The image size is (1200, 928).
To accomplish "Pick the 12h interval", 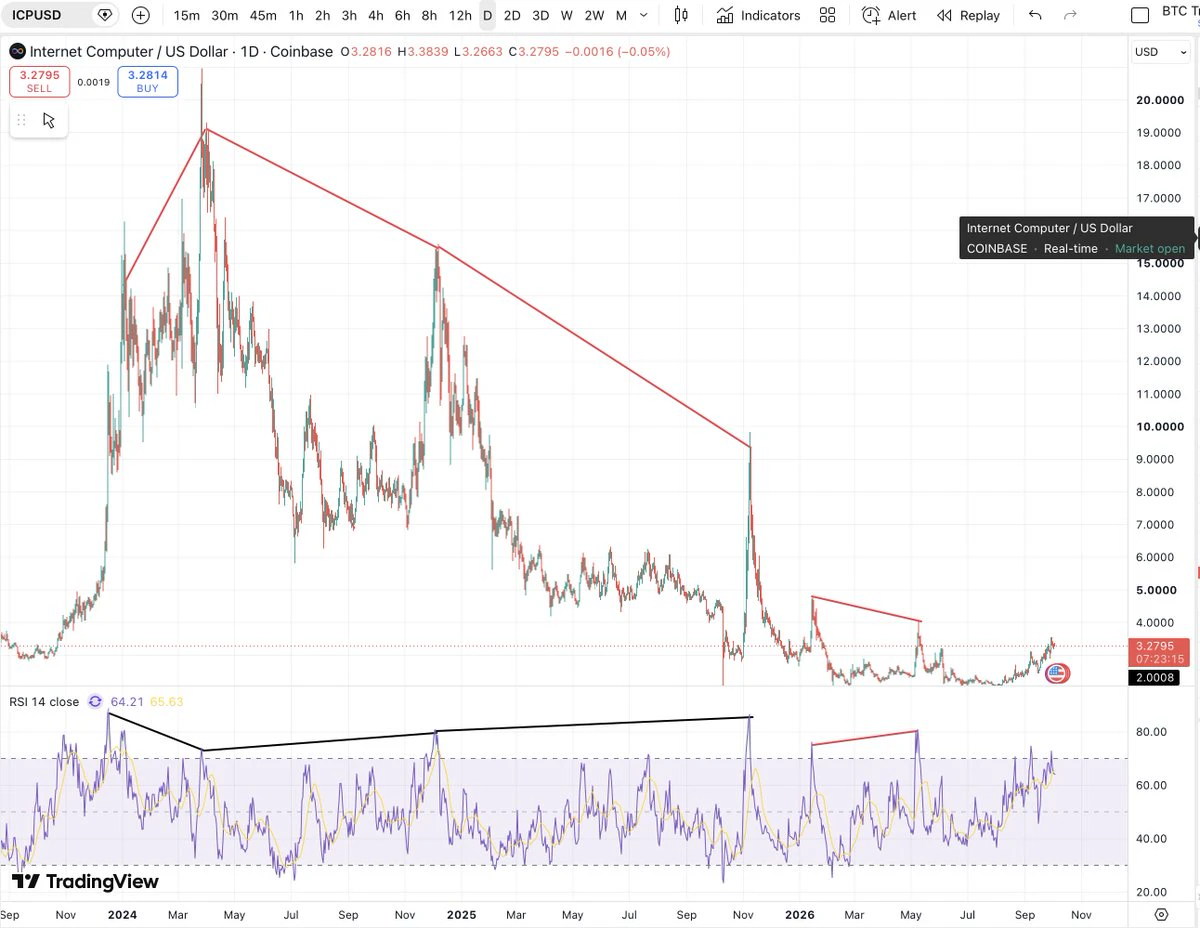I will click(x=460, y=15).
